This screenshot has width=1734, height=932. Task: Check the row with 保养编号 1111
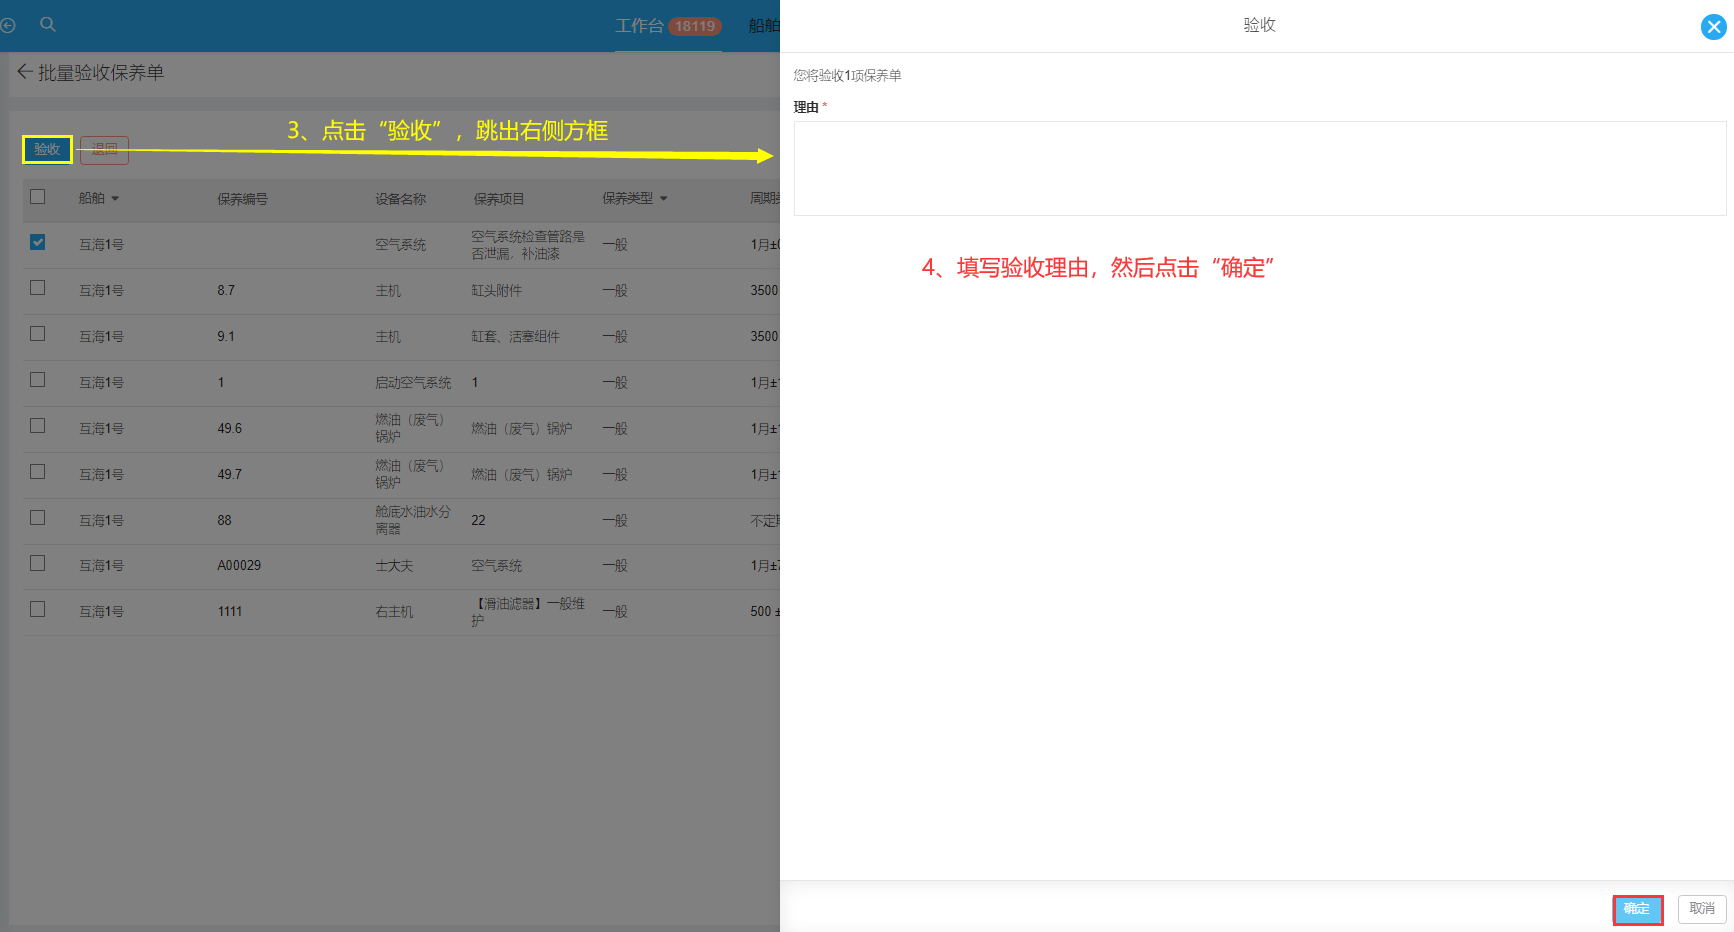38,609
